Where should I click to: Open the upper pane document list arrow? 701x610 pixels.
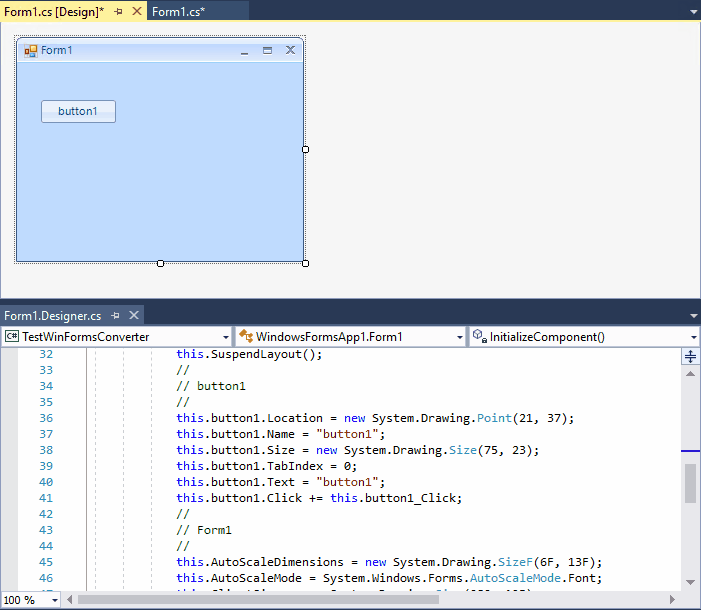pos(693,11)
